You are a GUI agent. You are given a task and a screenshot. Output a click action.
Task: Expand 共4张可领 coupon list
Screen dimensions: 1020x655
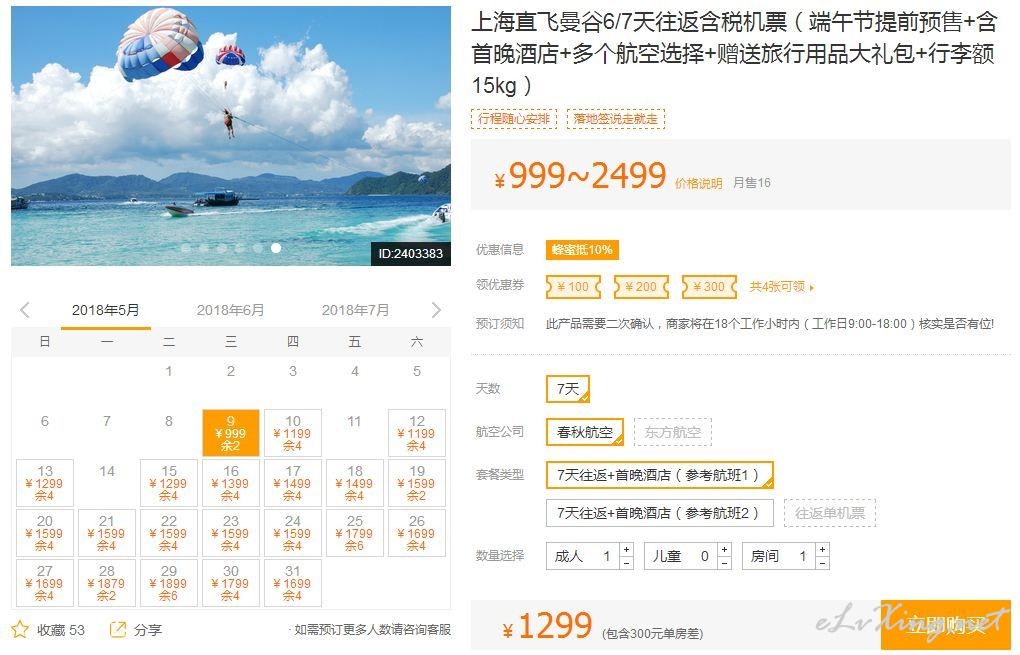[x=781, y=286]
